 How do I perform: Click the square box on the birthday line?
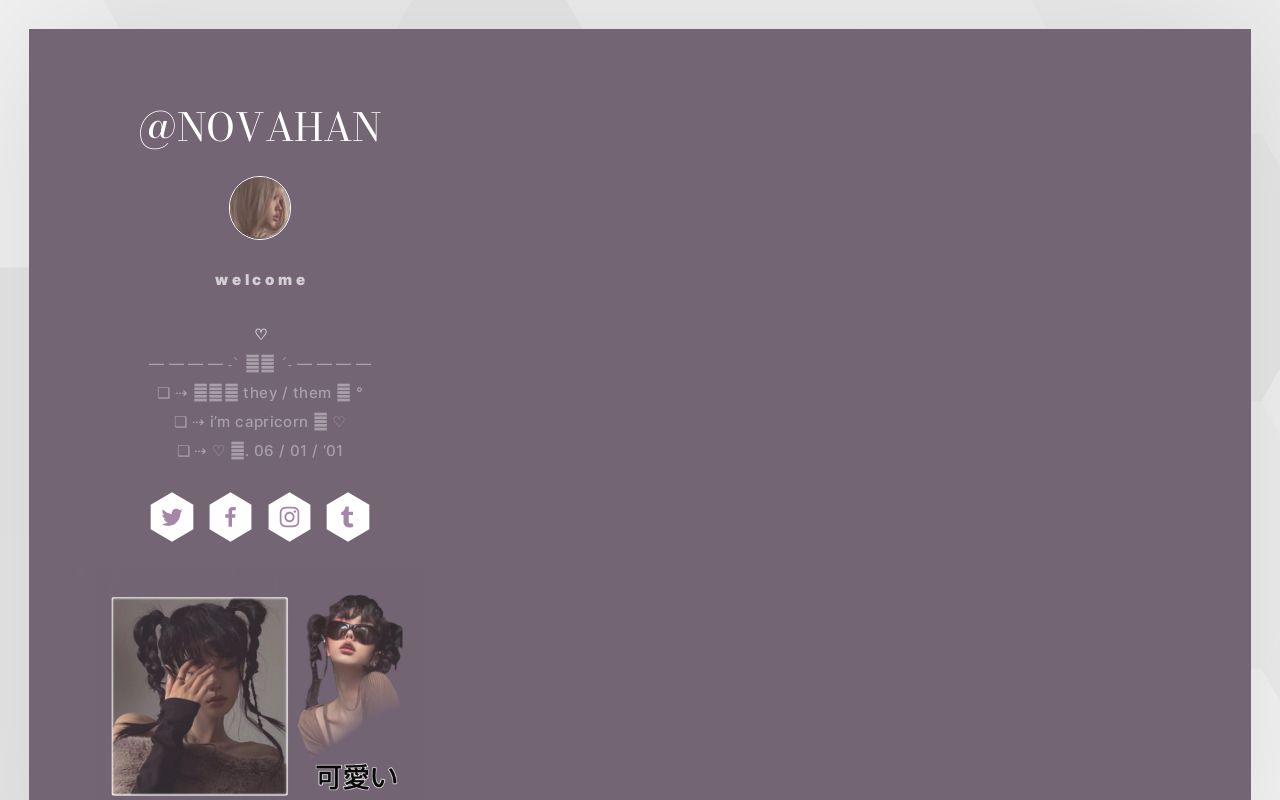coord(184,451)
